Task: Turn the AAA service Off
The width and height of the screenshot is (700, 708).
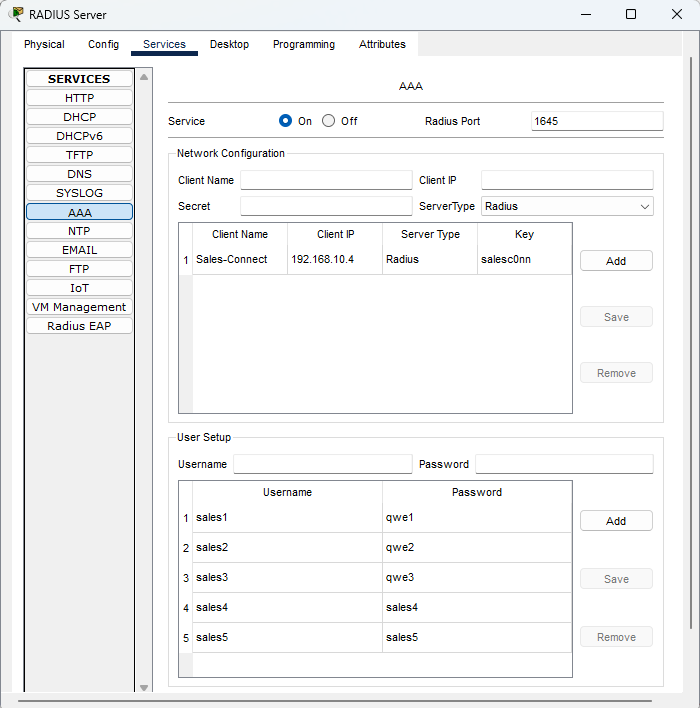Action: click(329, 121)
